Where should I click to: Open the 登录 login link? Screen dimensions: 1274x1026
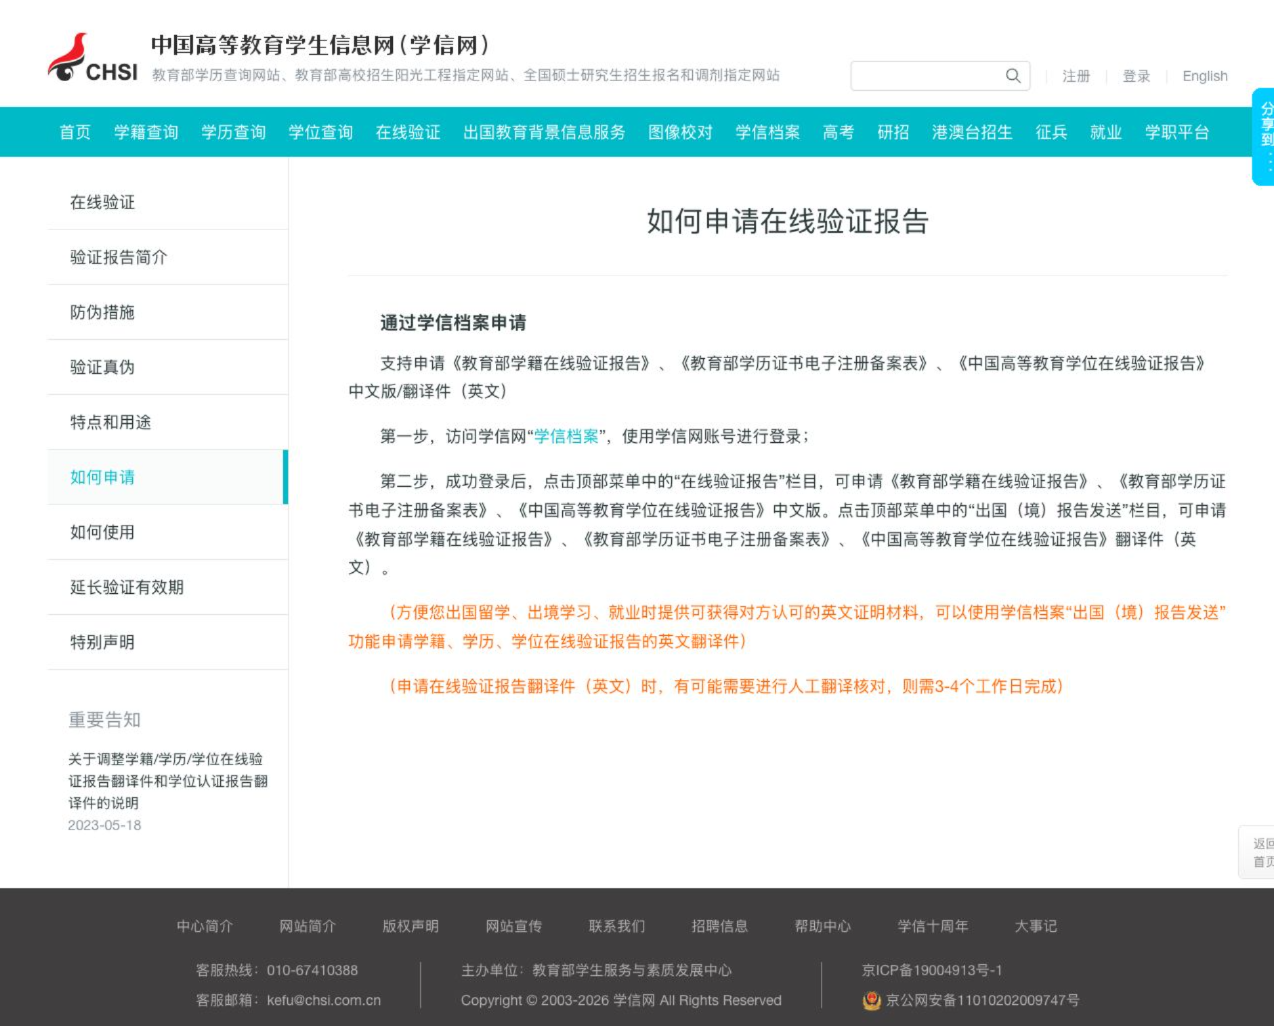1136,76
